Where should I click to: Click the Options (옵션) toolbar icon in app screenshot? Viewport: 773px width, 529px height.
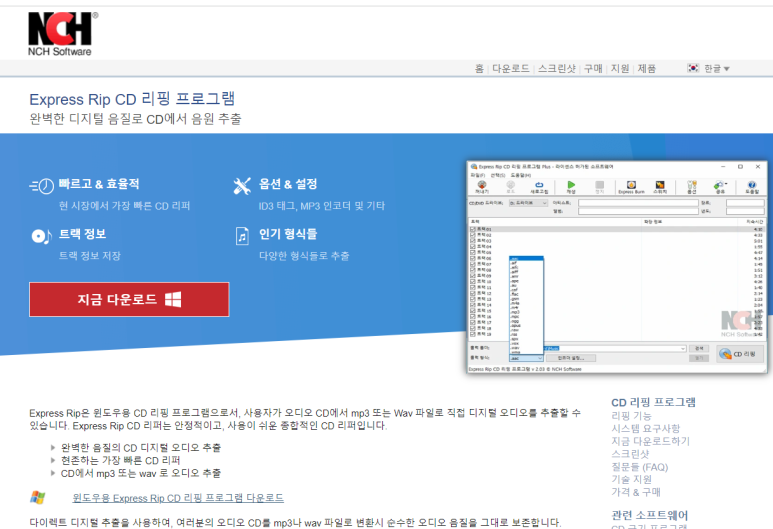click(x=692, y=185)
